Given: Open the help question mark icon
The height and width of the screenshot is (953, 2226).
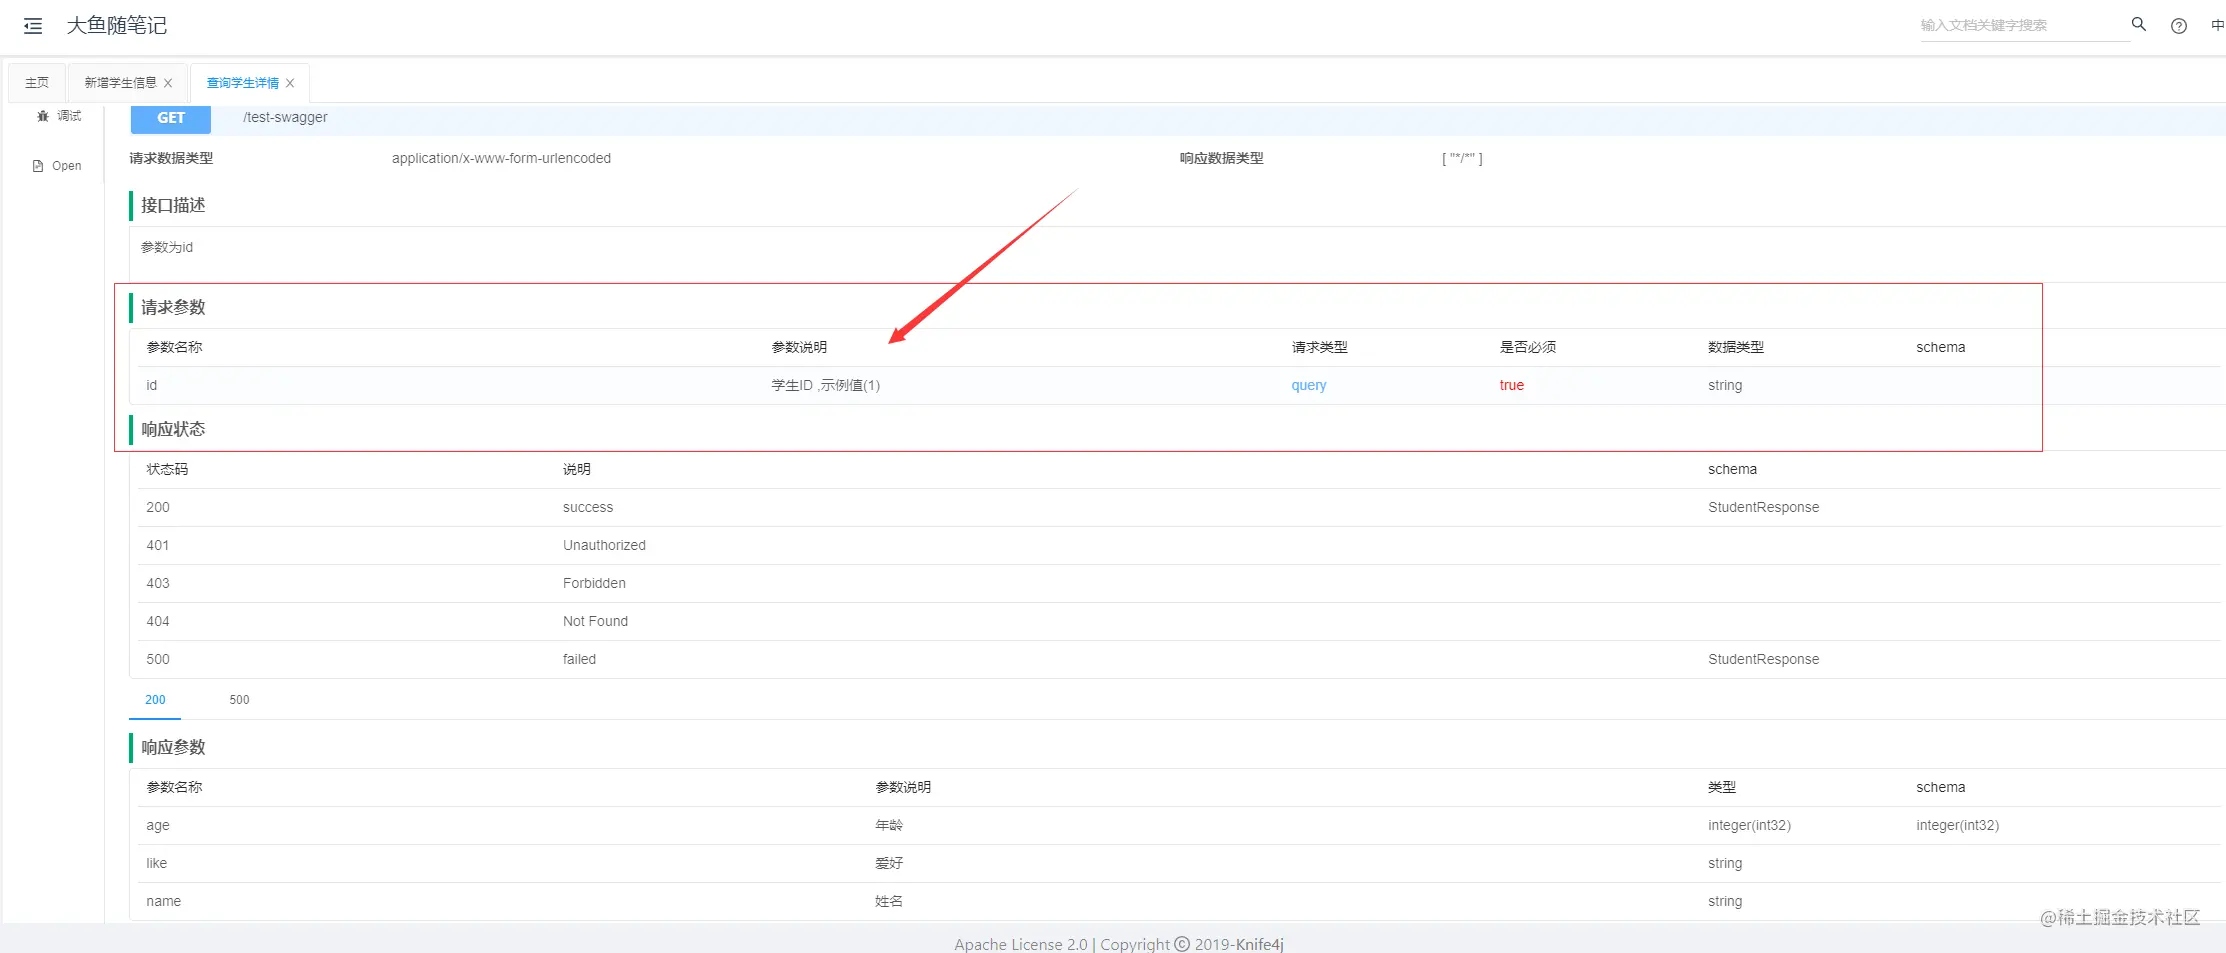Looking at the screenshot, I should coord(2179,26).
